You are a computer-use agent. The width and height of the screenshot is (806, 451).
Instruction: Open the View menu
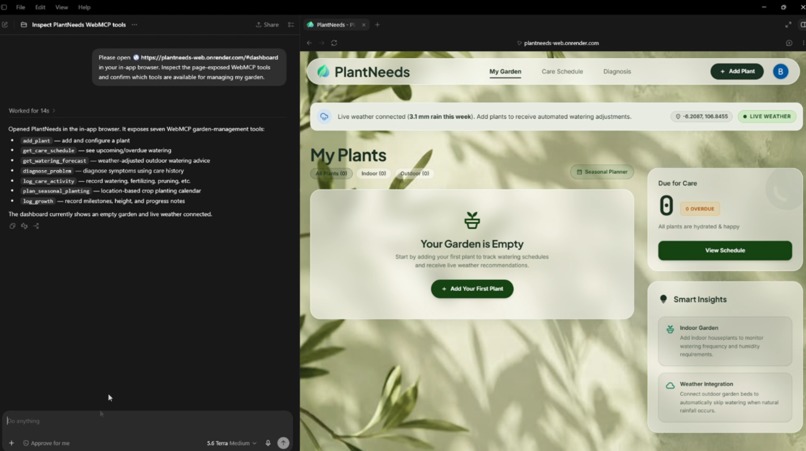click(62, 7)
